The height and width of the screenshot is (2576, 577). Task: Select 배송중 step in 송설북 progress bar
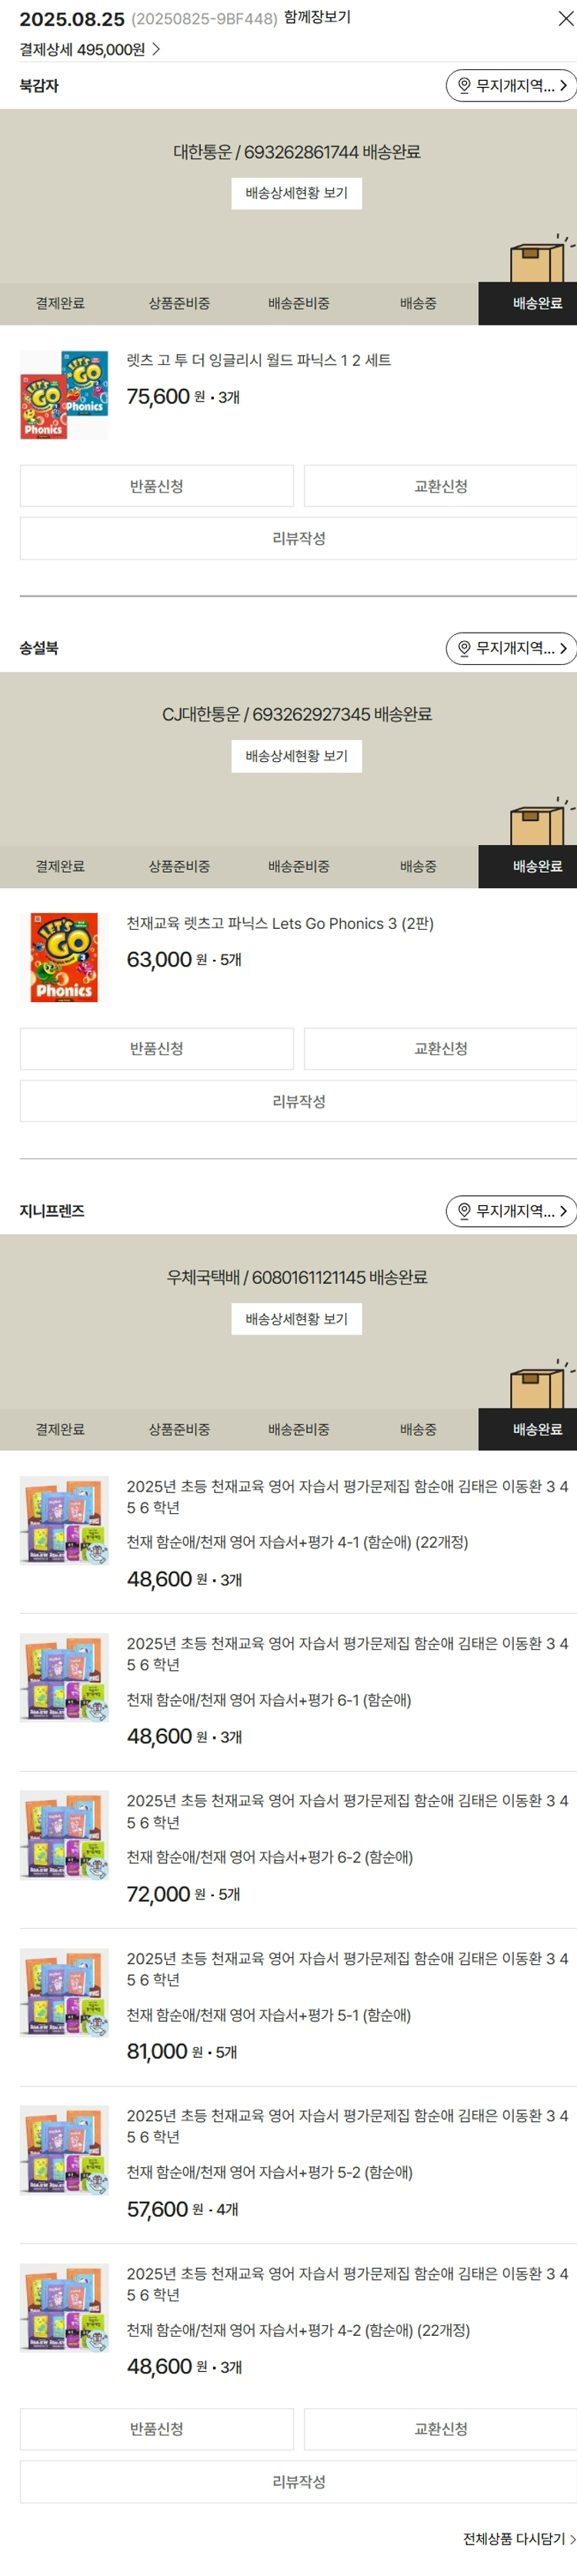coord(417,866)
